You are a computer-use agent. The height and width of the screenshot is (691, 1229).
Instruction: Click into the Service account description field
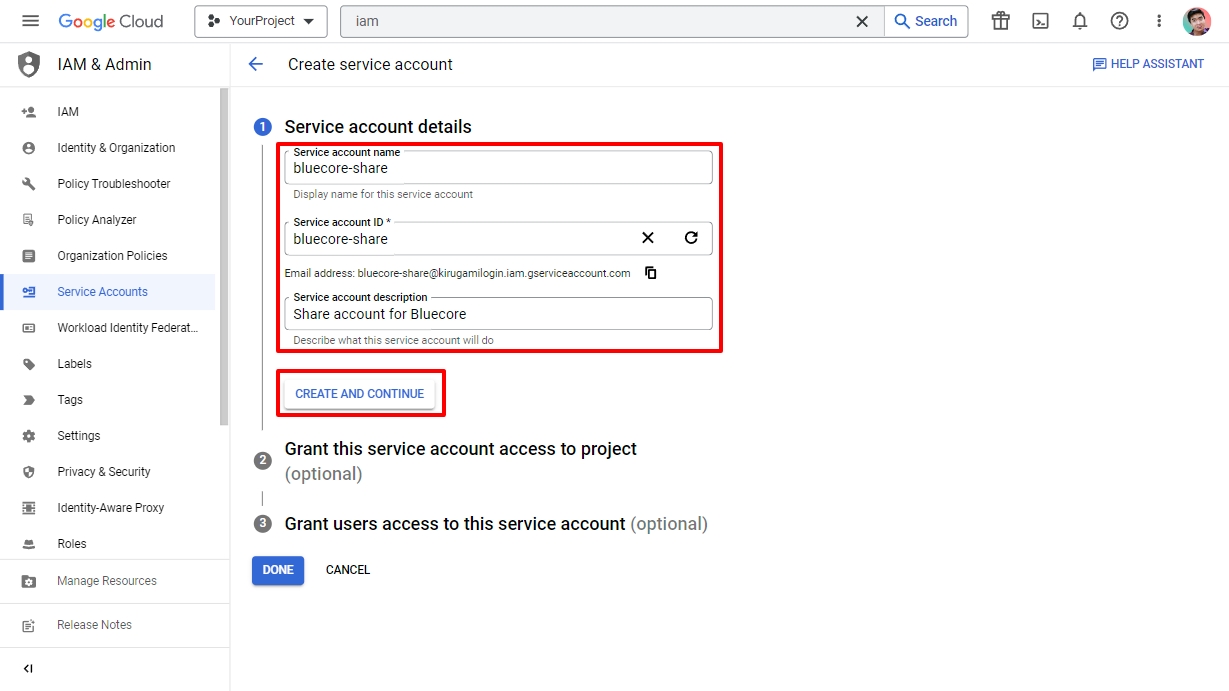pos(498,314)
